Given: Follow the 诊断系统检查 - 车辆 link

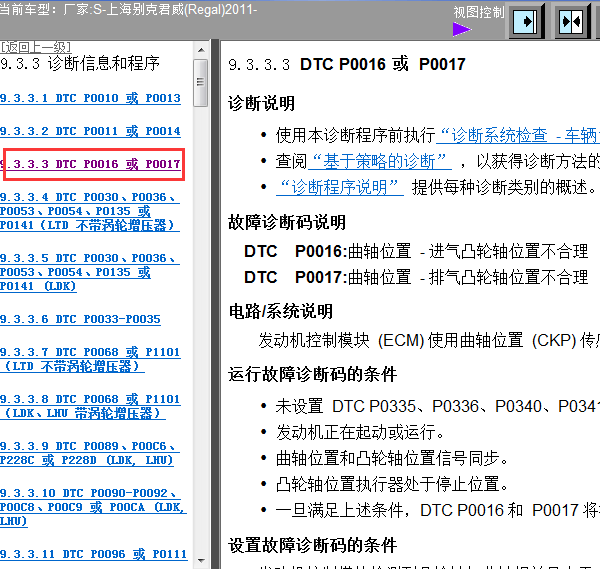Looking at the screenshot, I should coord(518,135).
